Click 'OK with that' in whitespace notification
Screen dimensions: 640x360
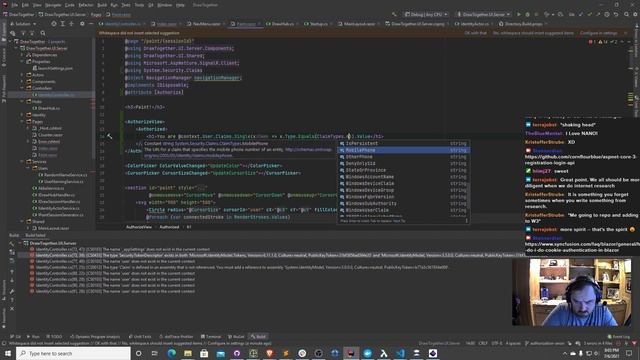tap(476, 33)
